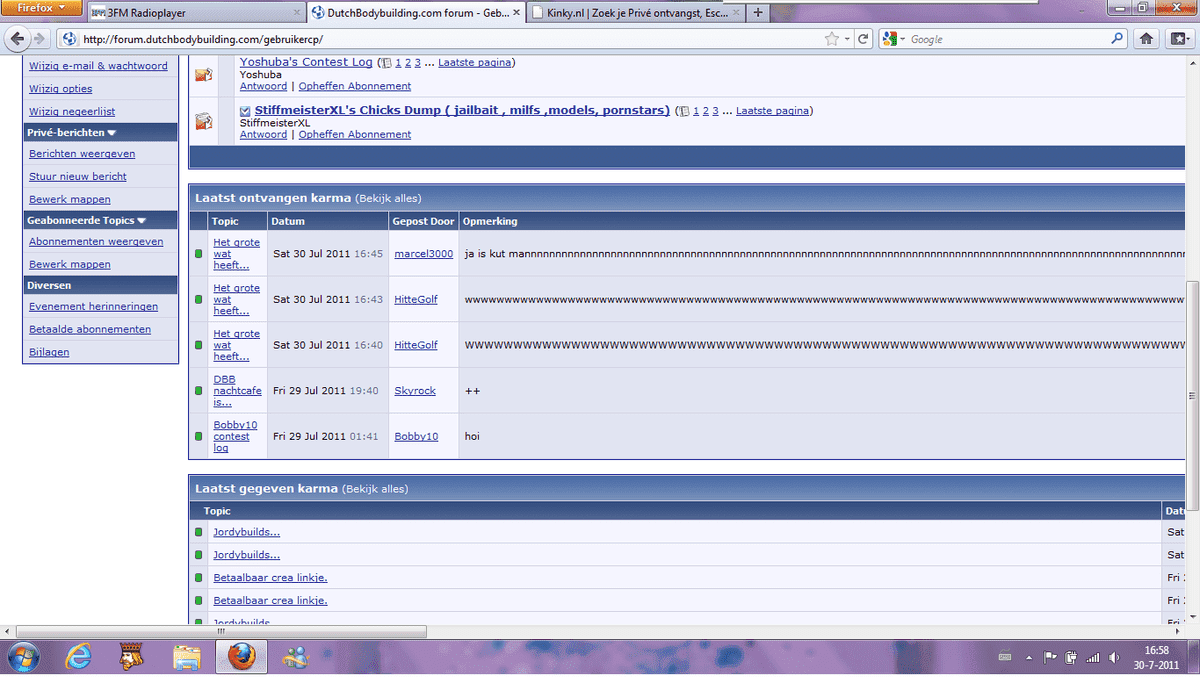Screen dimensions: 1200x683
Task: Open marcel3000's user profile link
Action: pyautogui.click(x=423, y=254)
